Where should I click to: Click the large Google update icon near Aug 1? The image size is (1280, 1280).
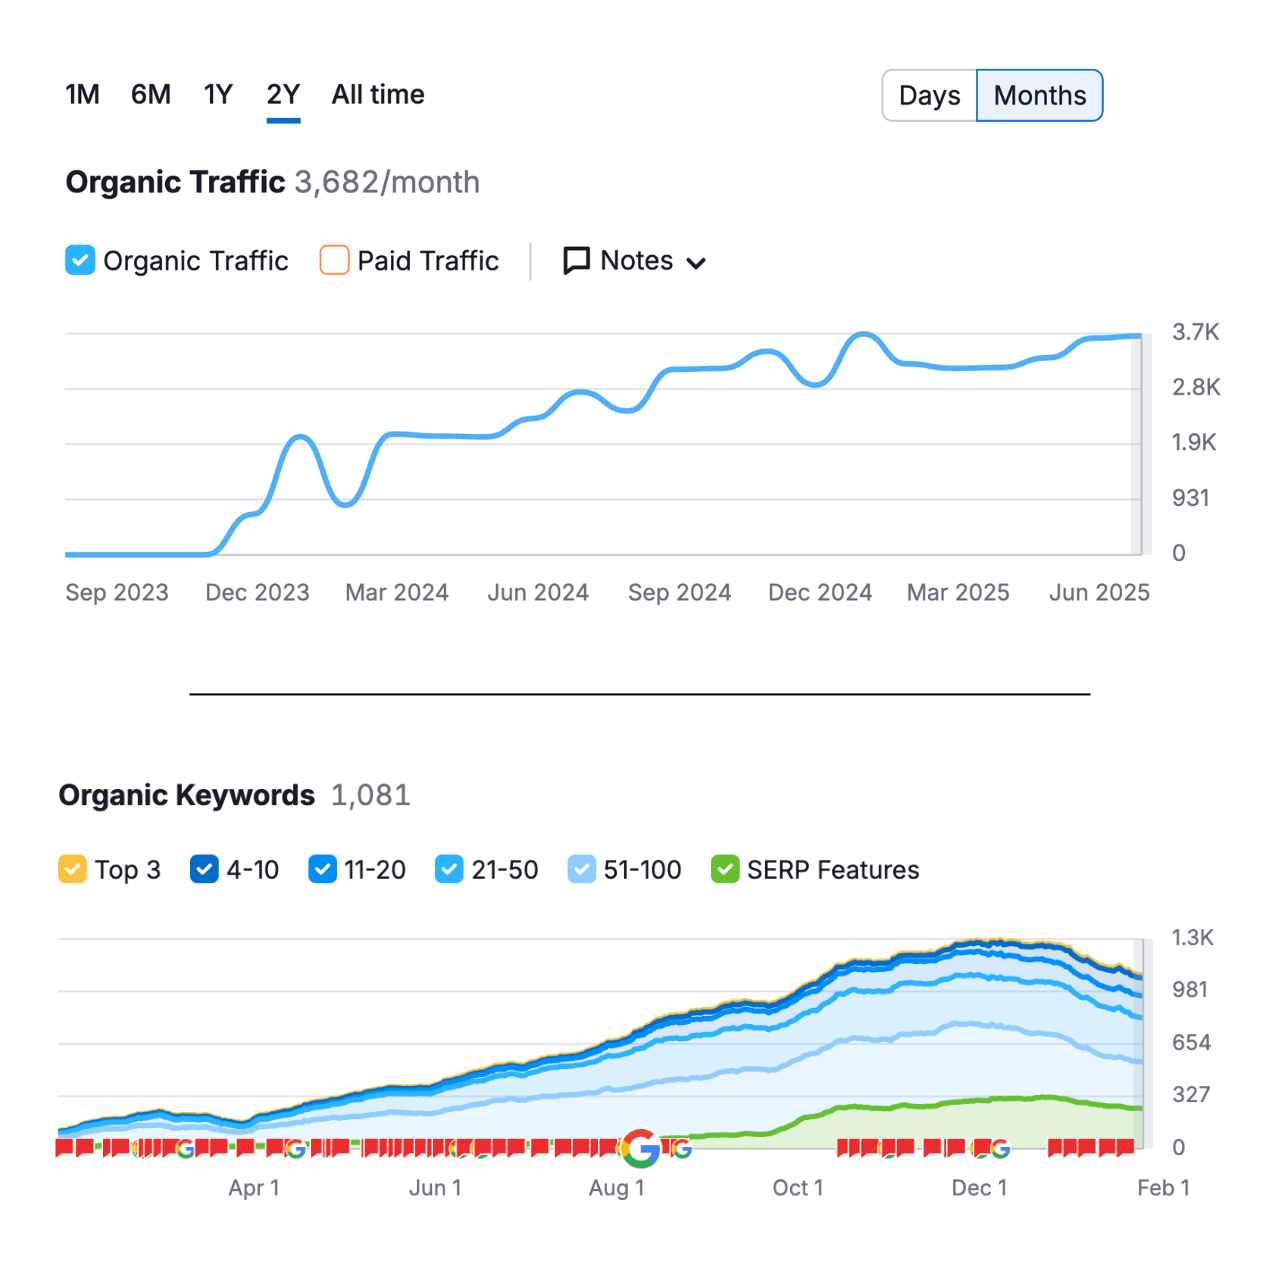pos(641,1150)
